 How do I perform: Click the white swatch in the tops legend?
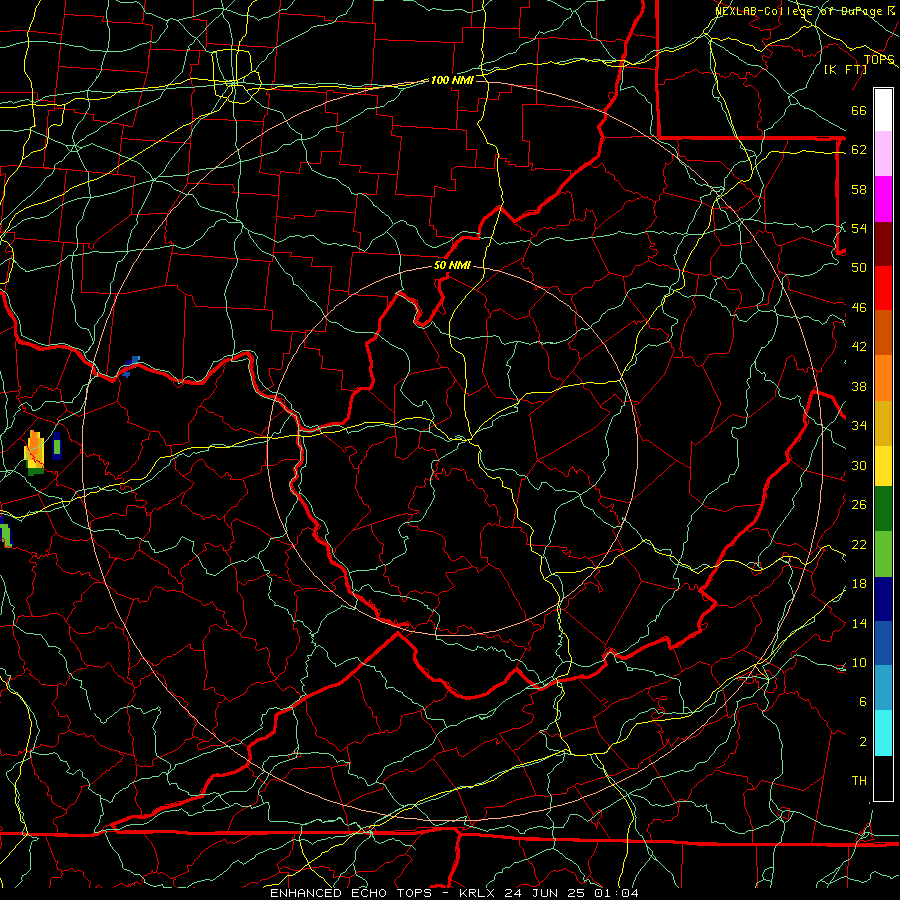pos(883,110)
